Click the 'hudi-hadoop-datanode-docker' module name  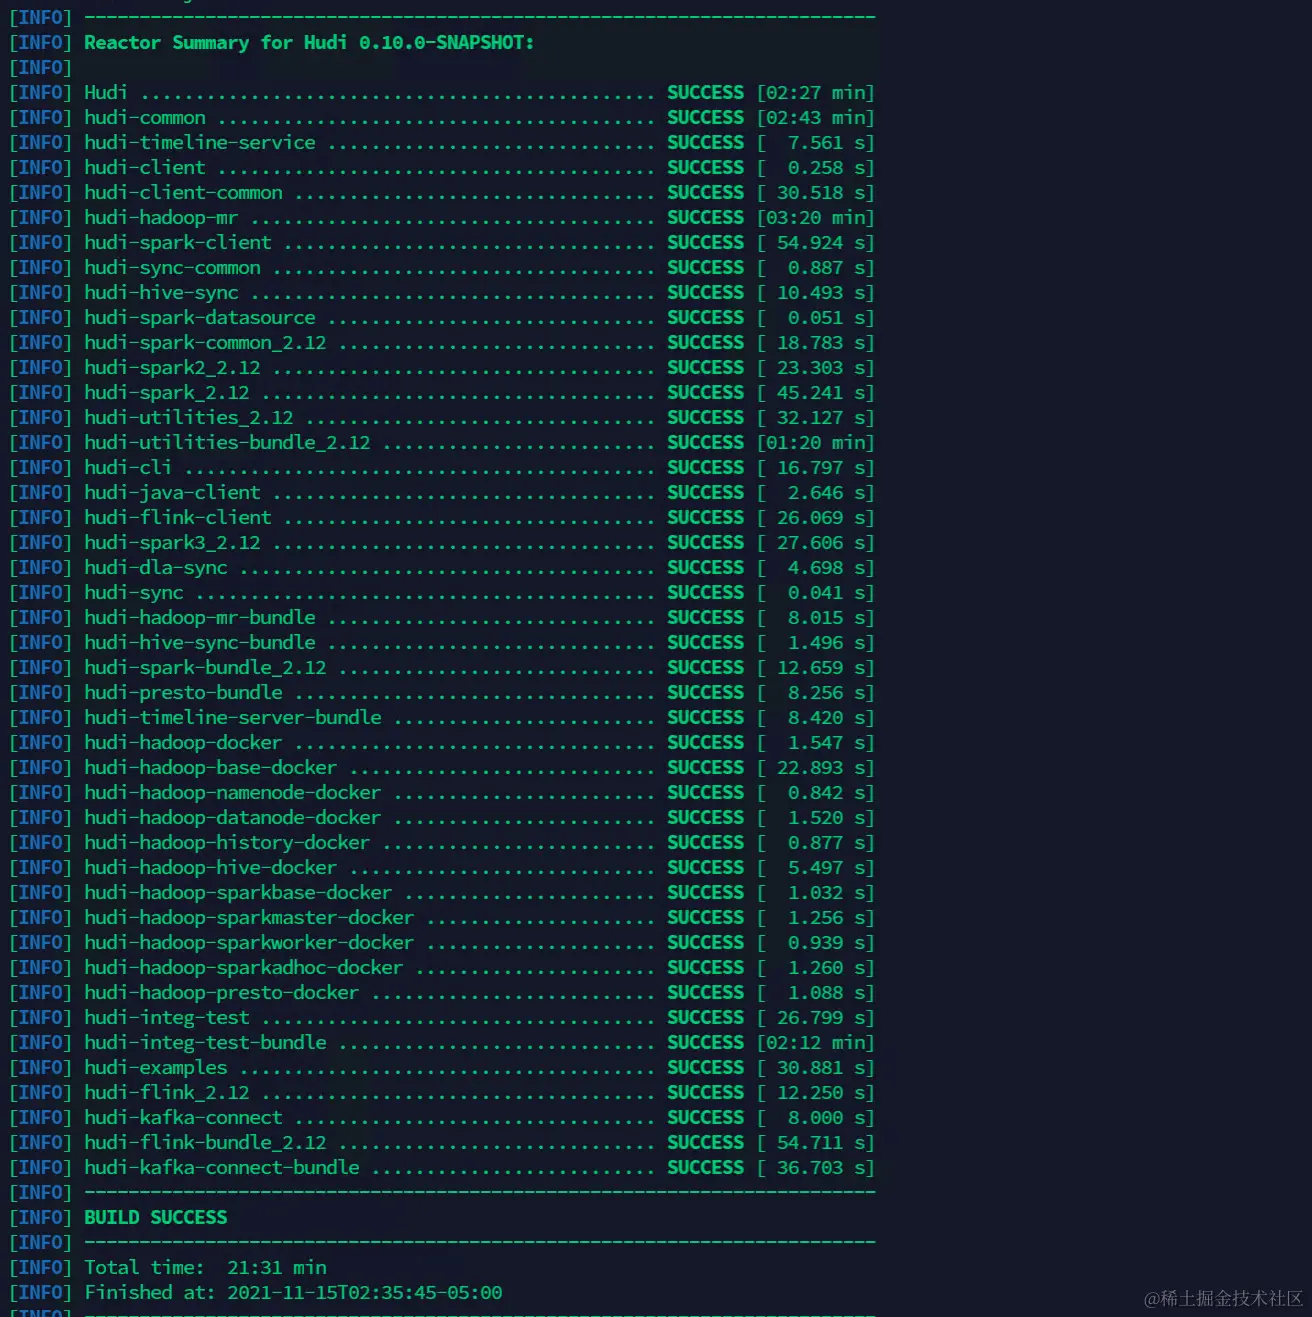click(x=233, y=817)
